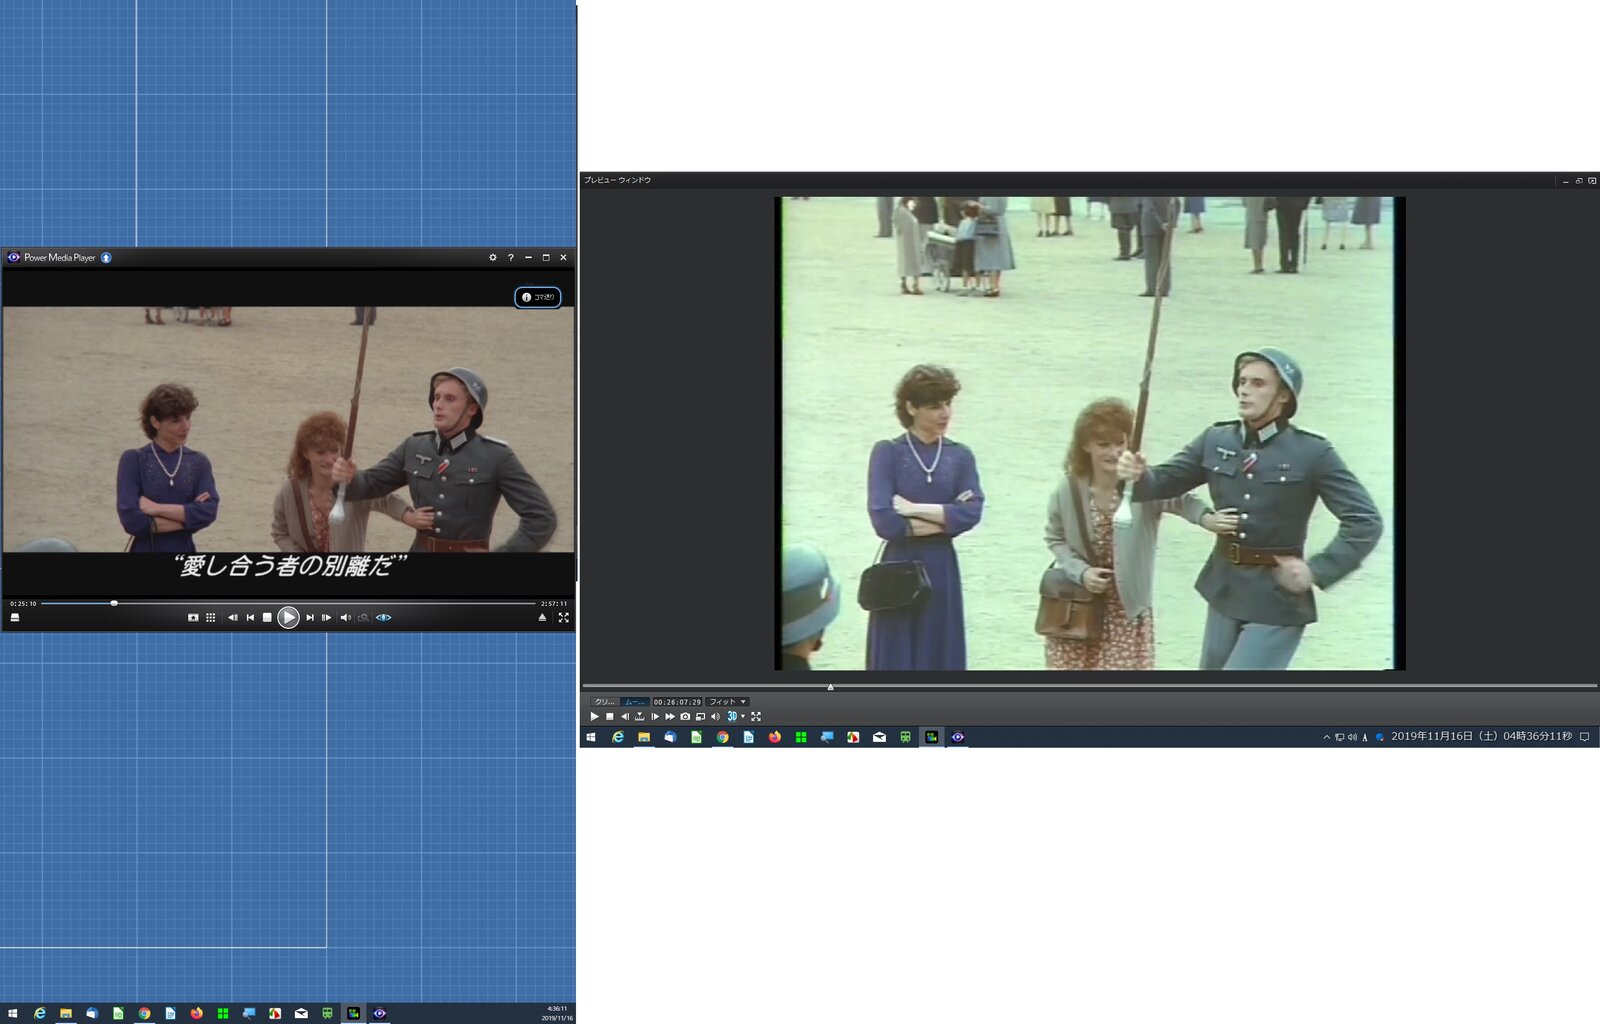Image resolution: width=1600 pixels, height=1024 pixels.
Task: Click the total duration 2:57:11
Action: (554, 603)
